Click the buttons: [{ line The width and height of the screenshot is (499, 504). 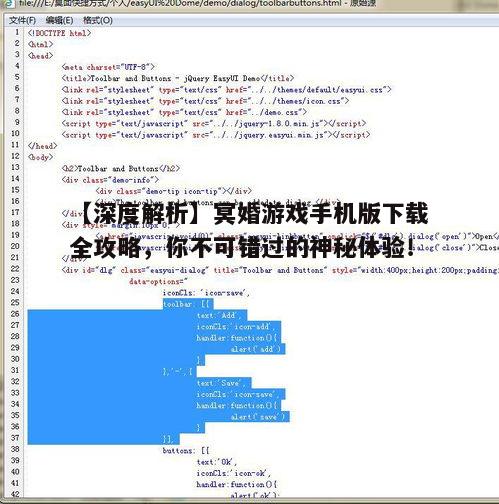pos(186,451)
